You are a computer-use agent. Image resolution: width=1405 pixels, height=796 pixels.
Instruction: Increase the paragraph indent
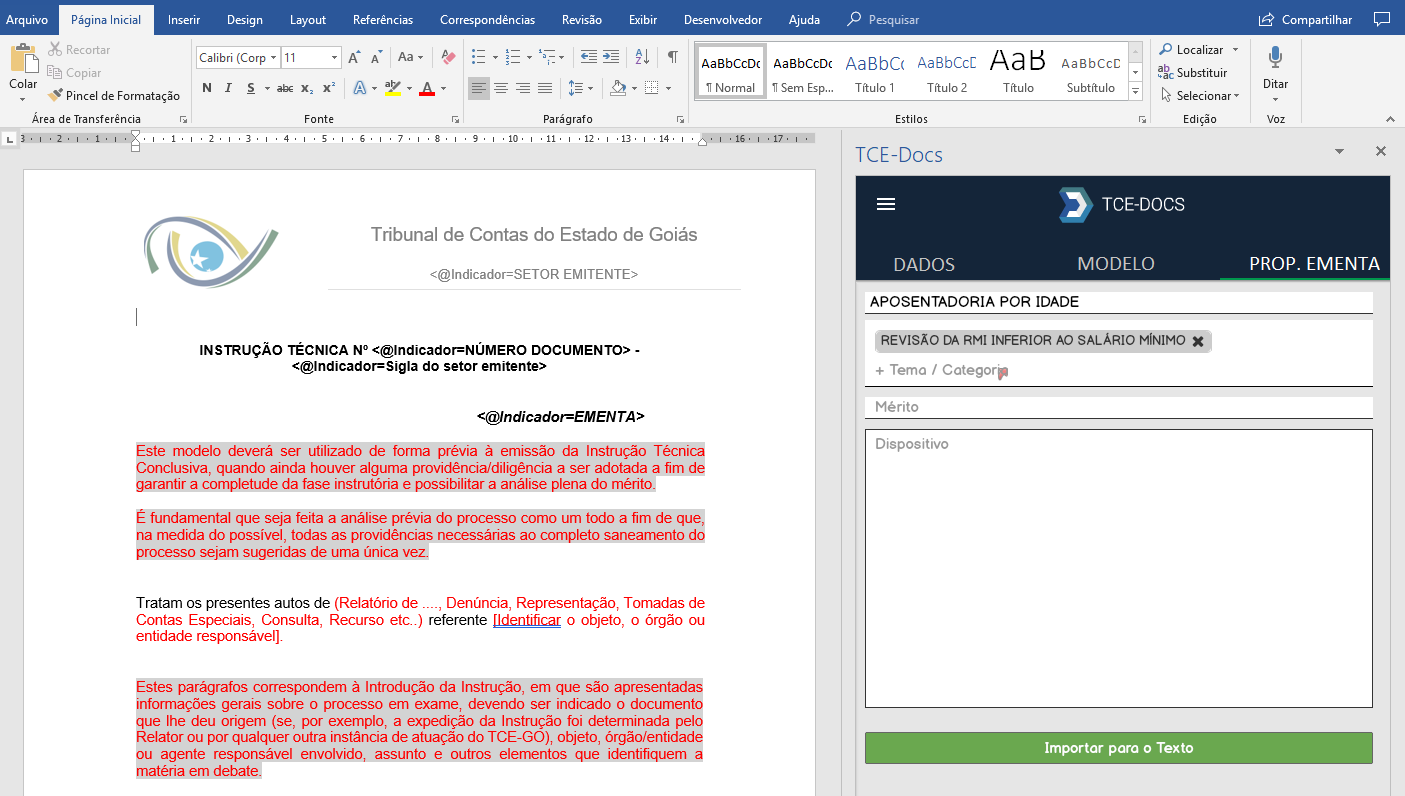[611, 57]
